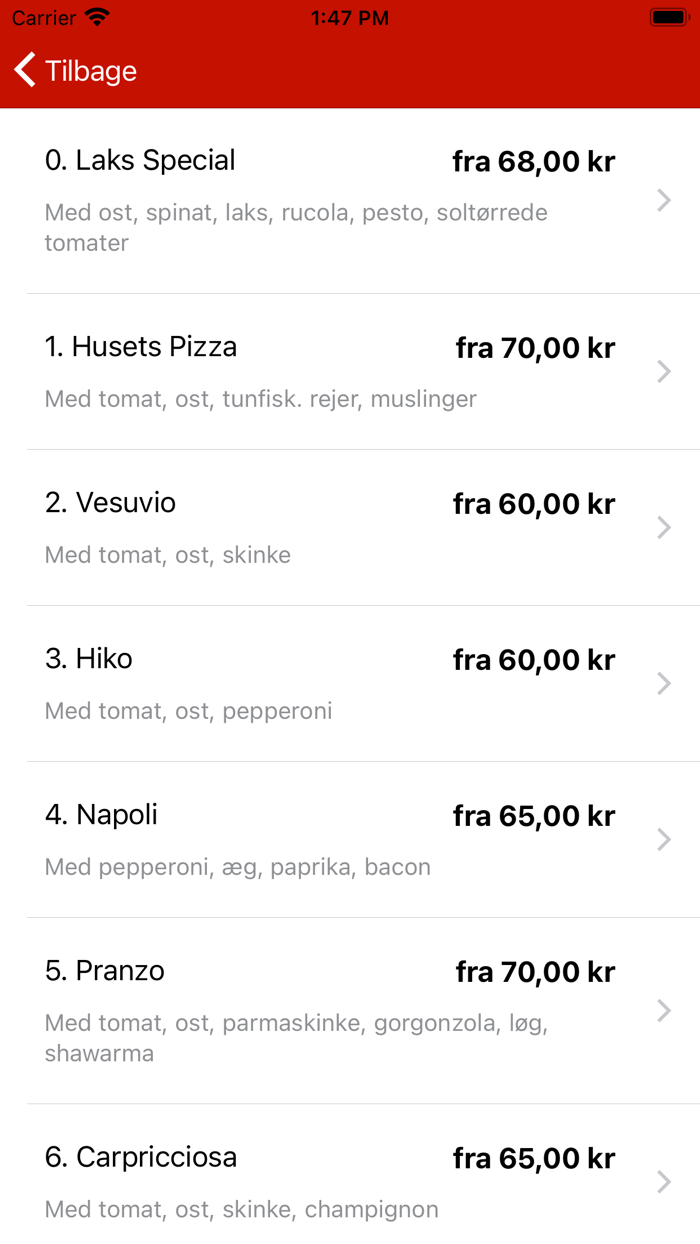The height and width of the screenshot is (1244, 700).
Task: Expand Carpricciosa with its arrow
Action: coord(663,1182)
